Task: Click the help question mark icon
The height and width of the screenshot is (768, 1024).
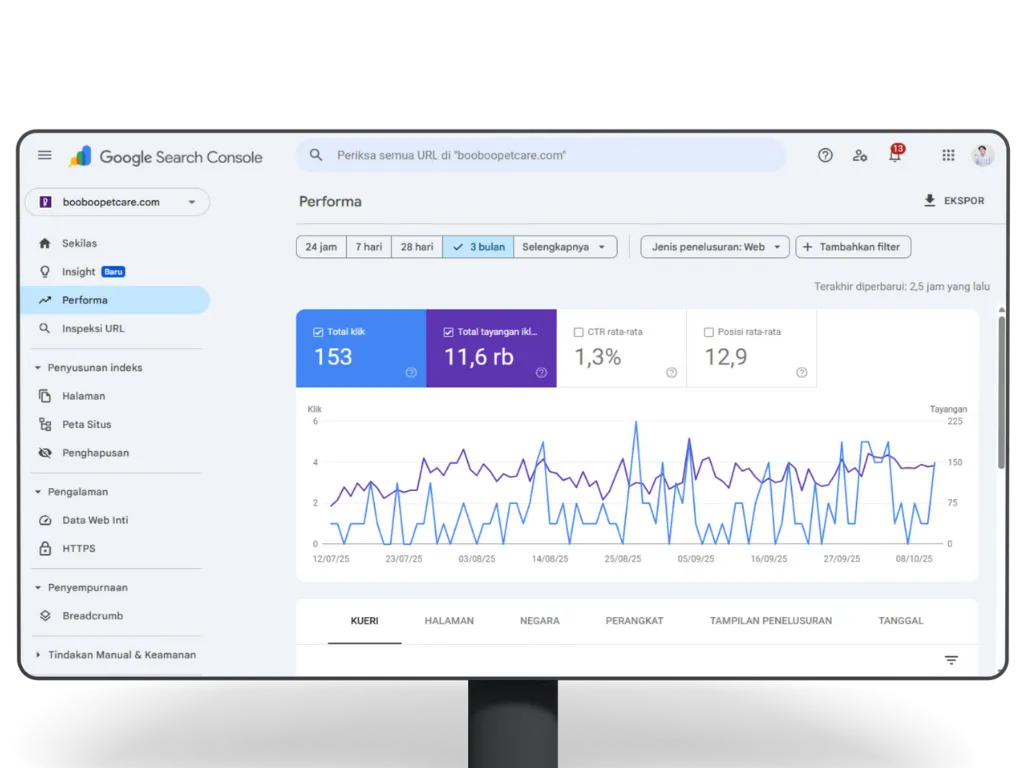Action: tap(825, 155)
